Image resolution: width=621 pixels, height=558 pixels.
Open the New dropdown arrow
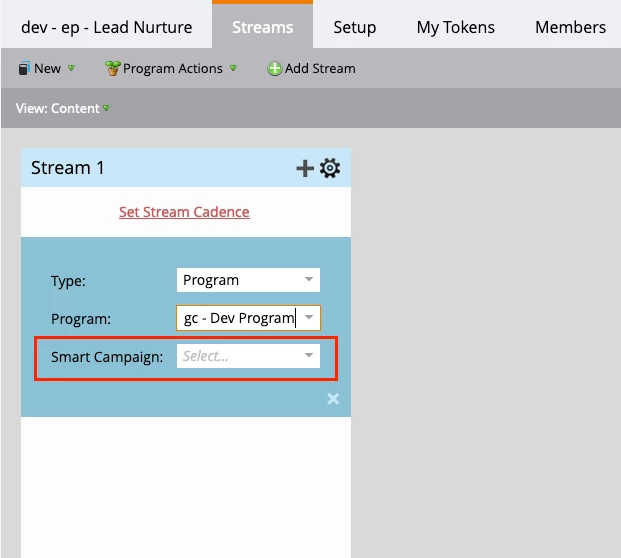point(71,68)
